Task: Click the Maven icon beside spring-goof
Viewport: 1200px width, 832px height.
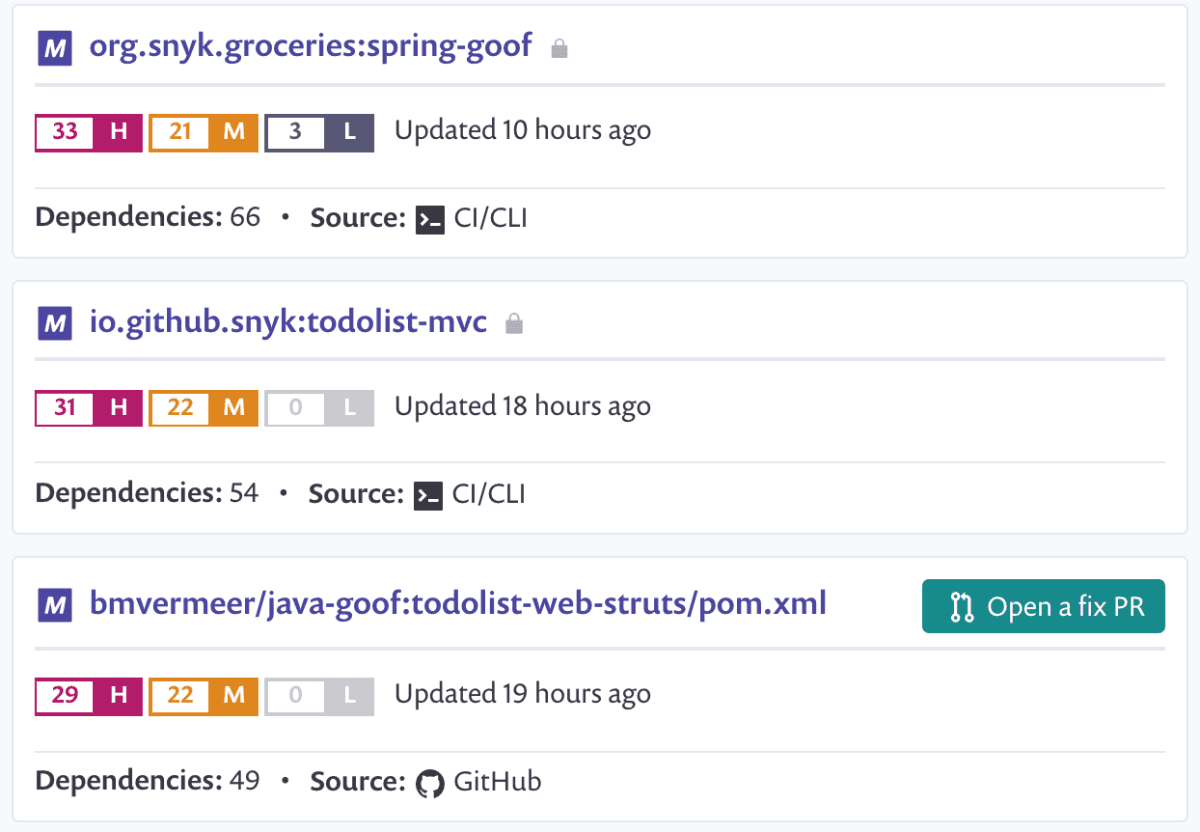Action: tap(55, 47)
